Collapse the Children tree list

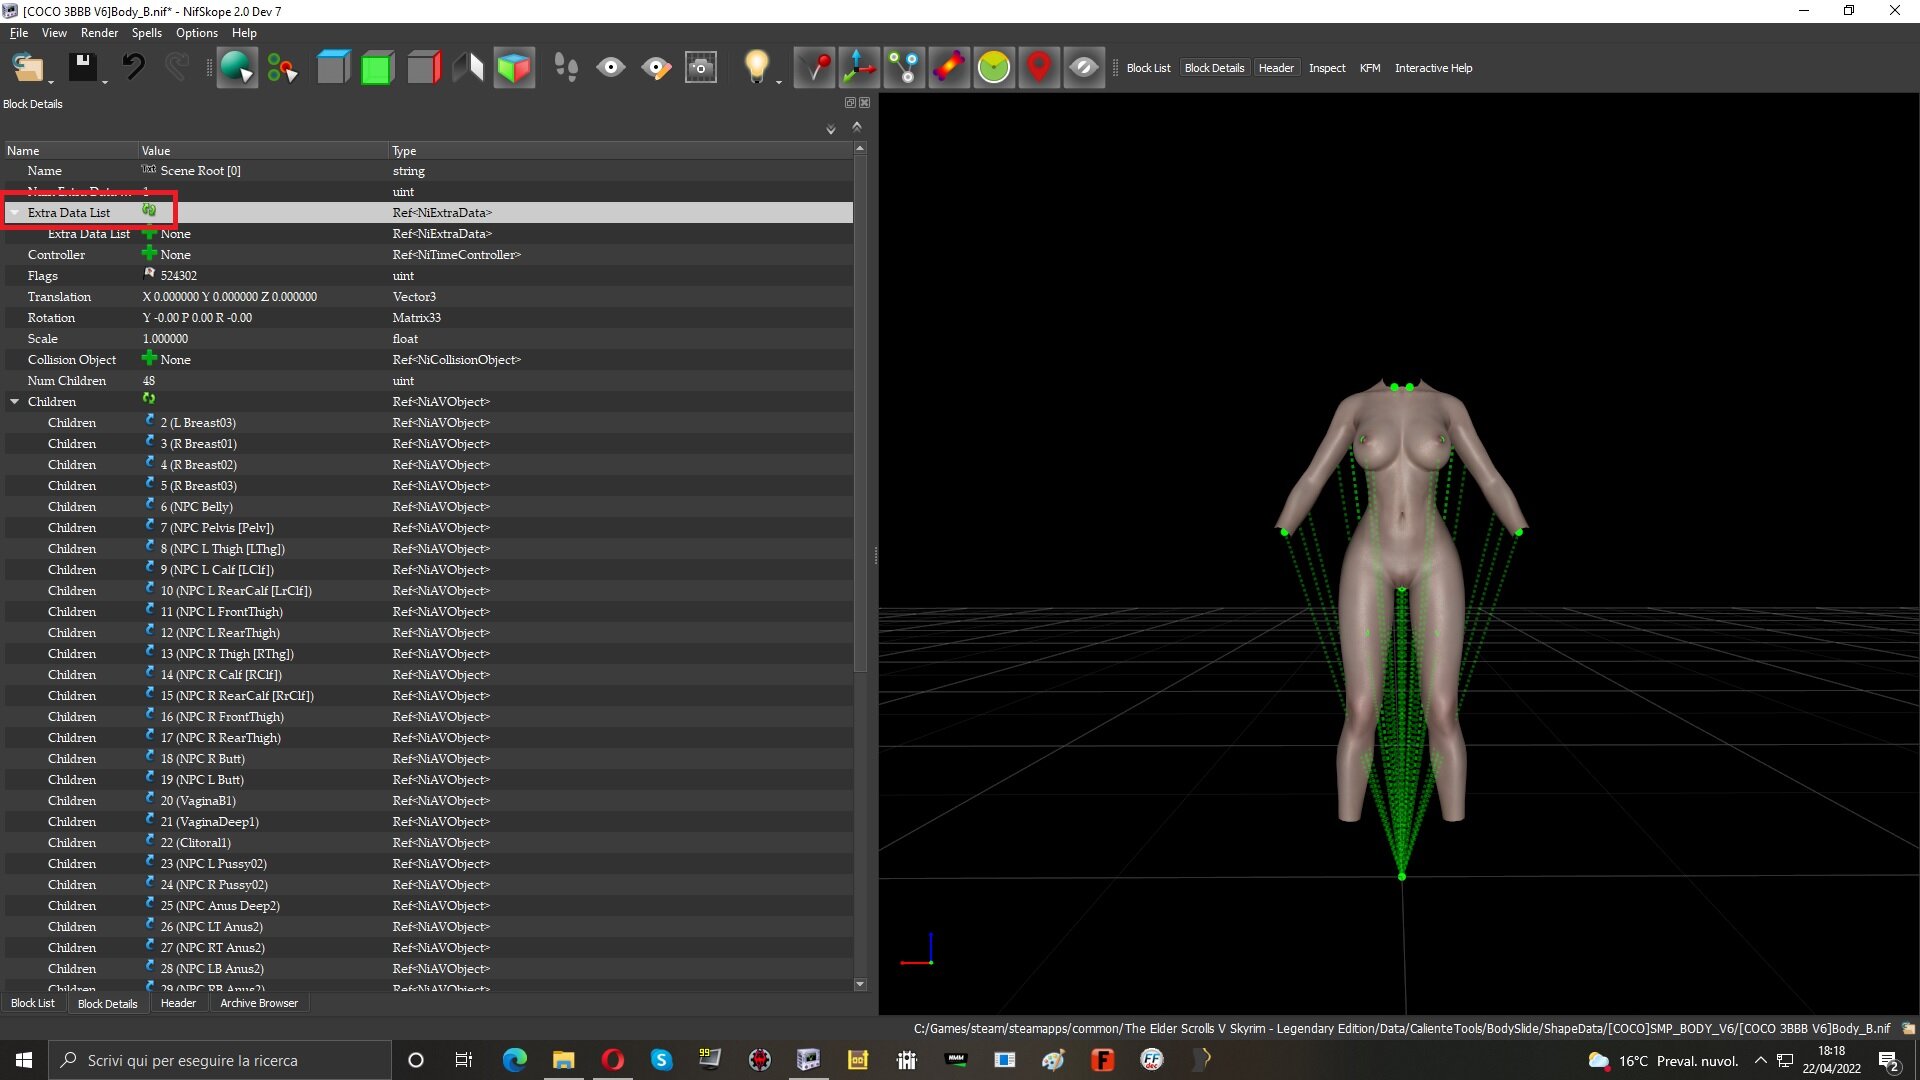coord(15,402)
